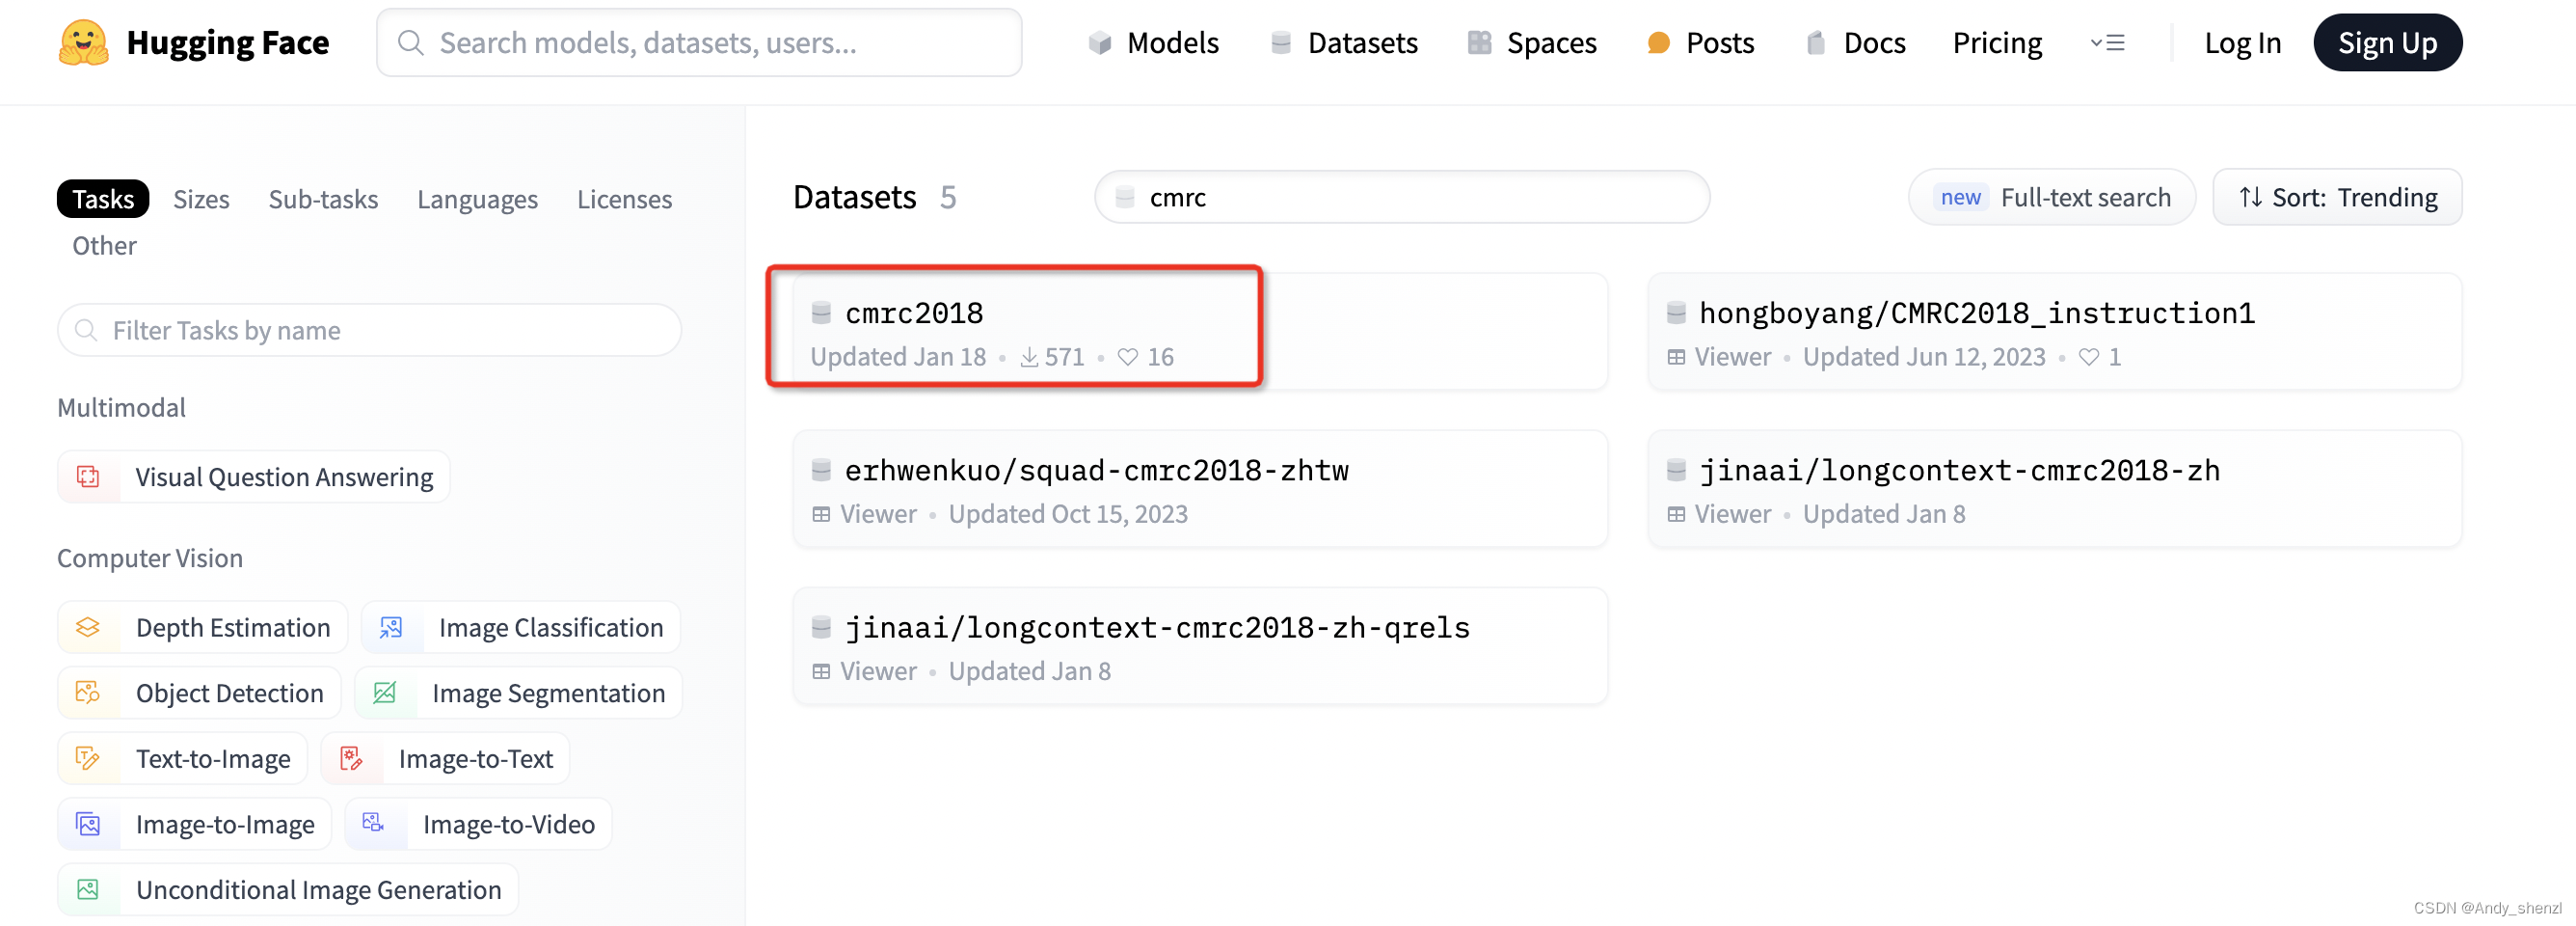Image resolution: width=2576 pixels, height=926 pixels.
Task: Select the Unconditional Image Generation task filter
Action: click(288, 890)
